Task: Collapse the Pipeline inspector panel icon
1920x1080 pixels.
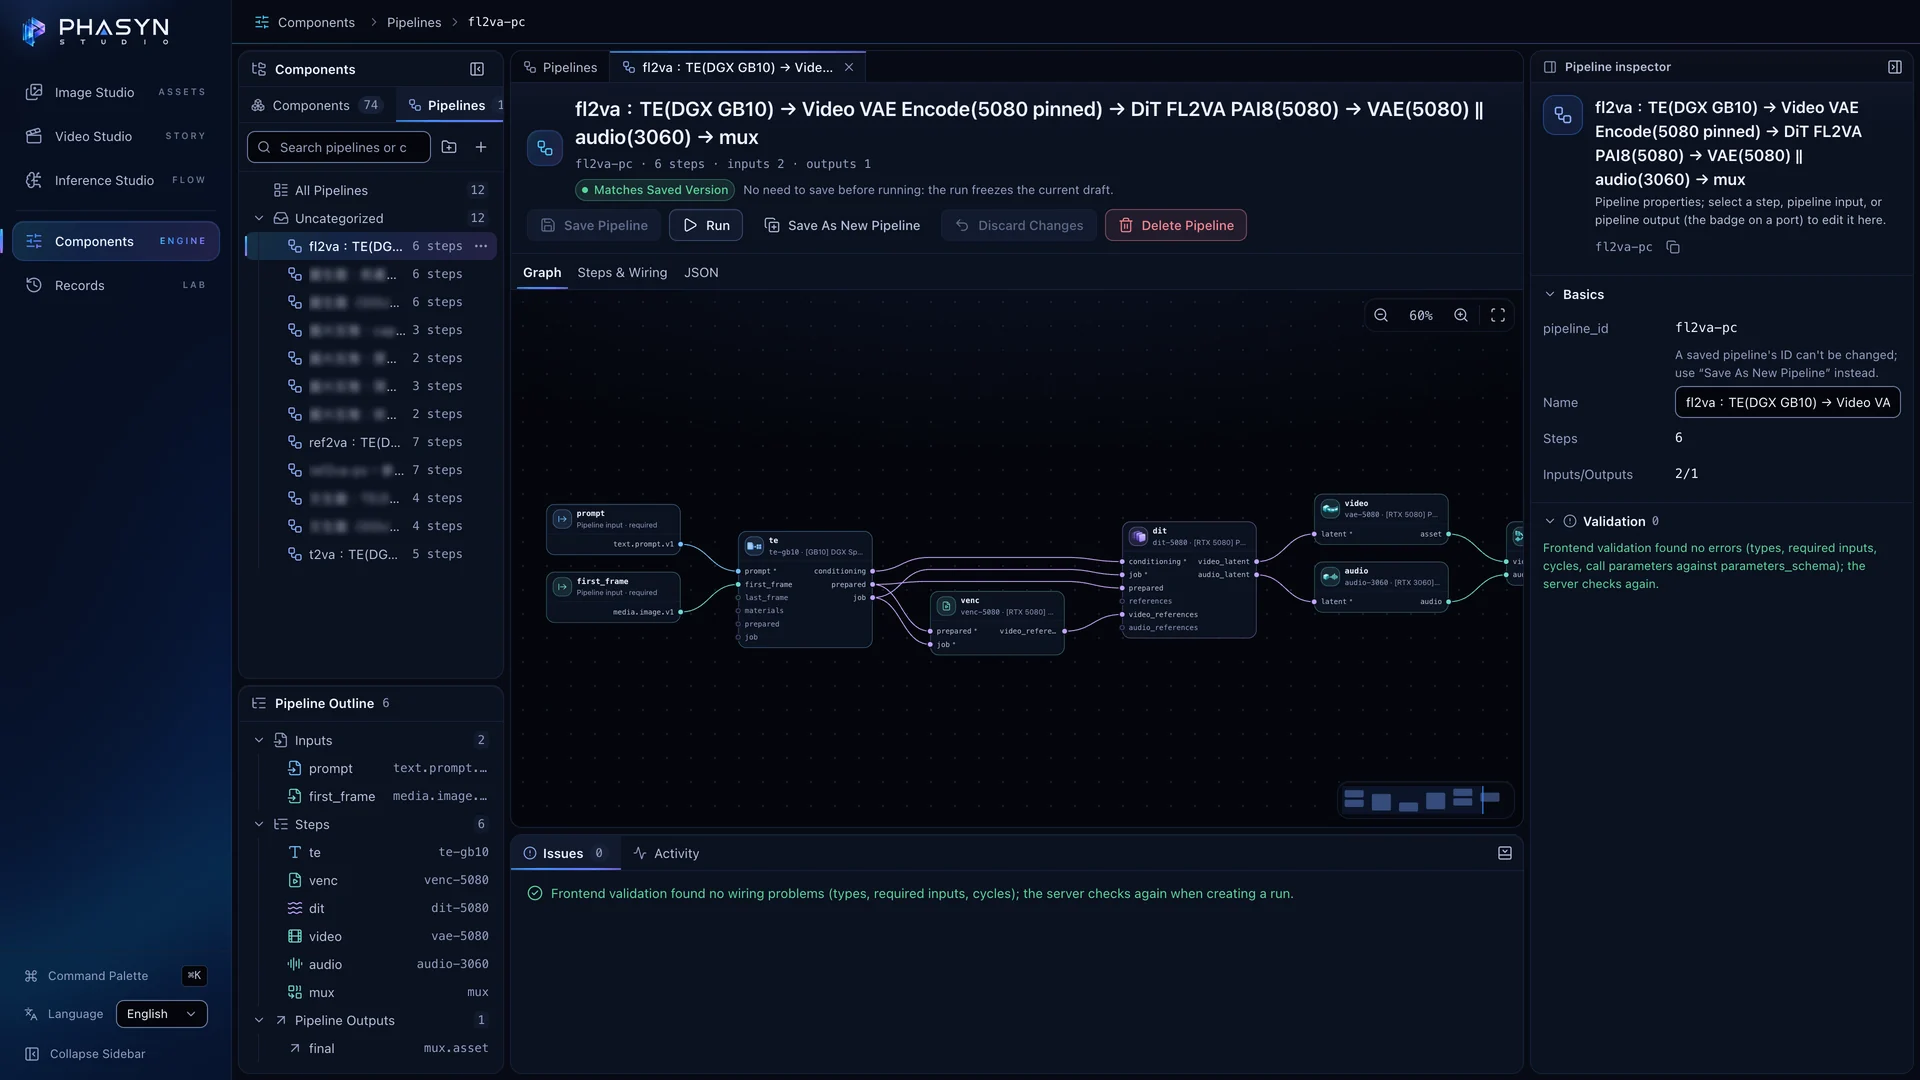Action: click(1895, 67)
